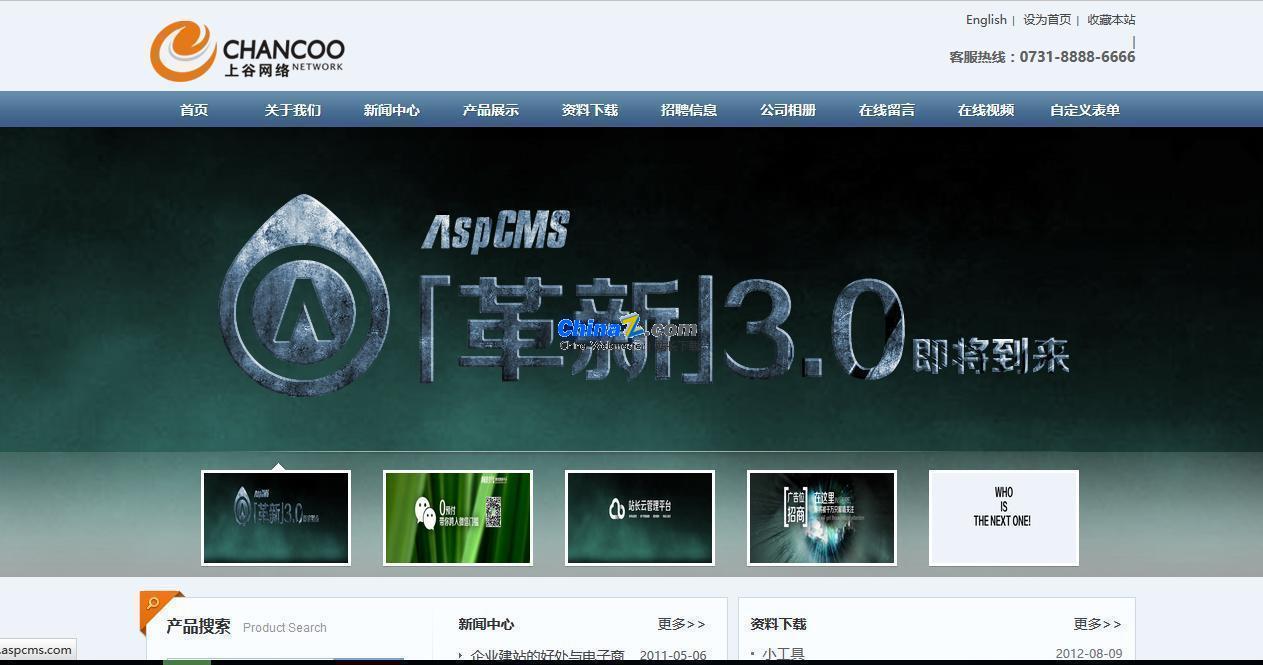
Task: Click the 收藏本站 link
Action: click(1111, 19)
